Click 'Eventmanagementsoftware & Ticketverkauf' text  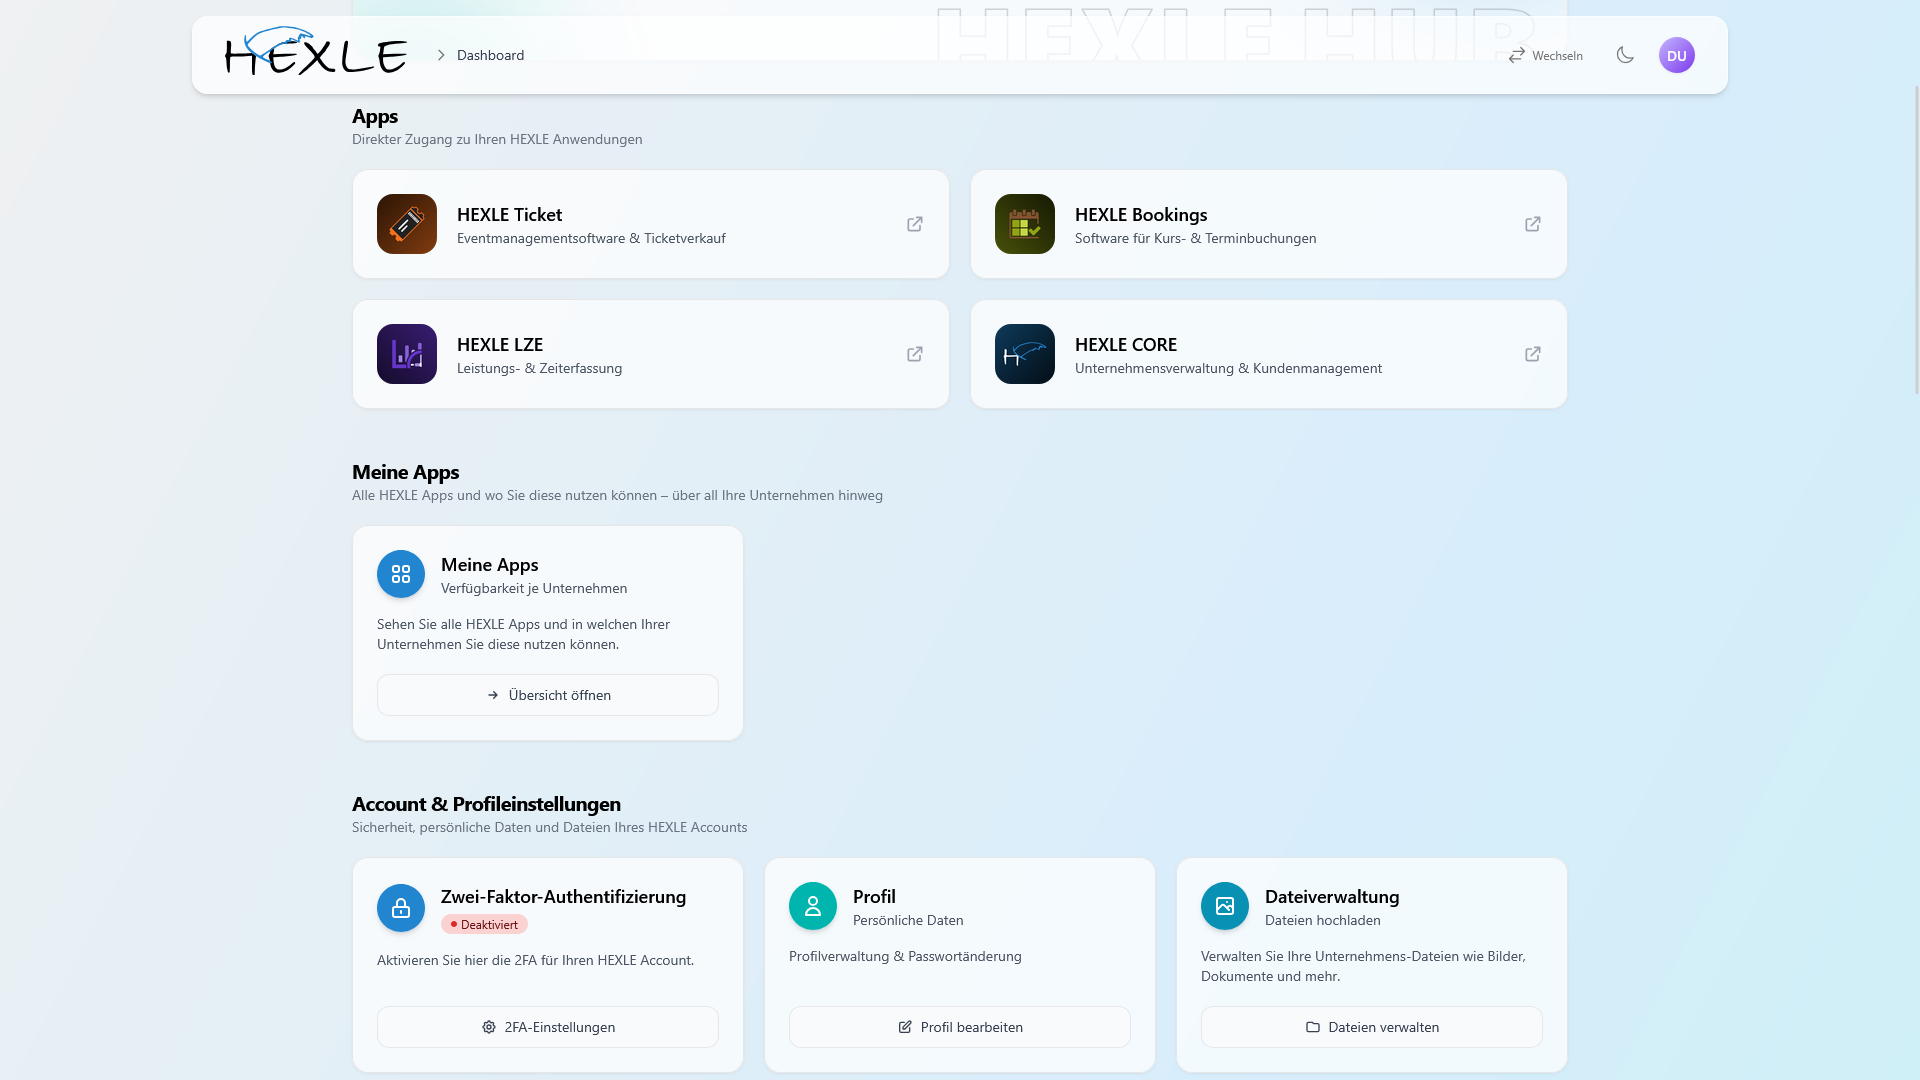591,238
